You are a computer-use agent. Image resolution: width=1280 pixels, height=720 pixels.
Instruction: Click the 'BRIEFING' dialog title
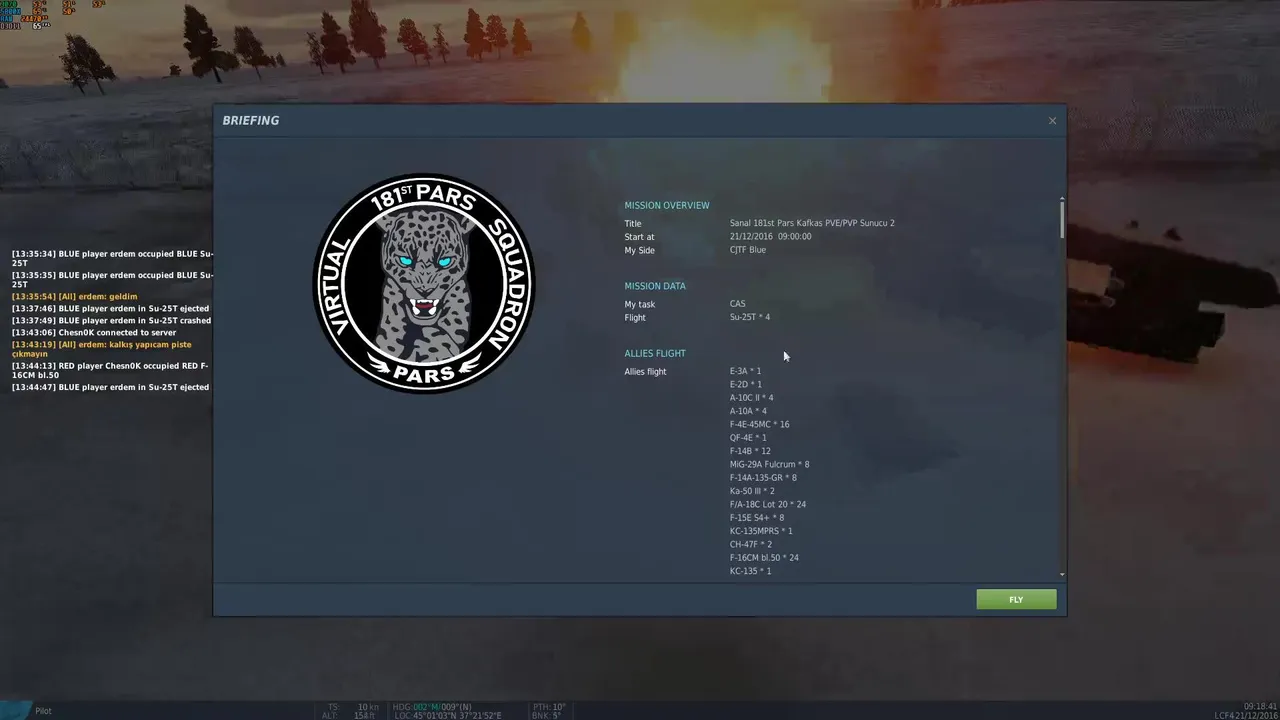tap(251, 120)
